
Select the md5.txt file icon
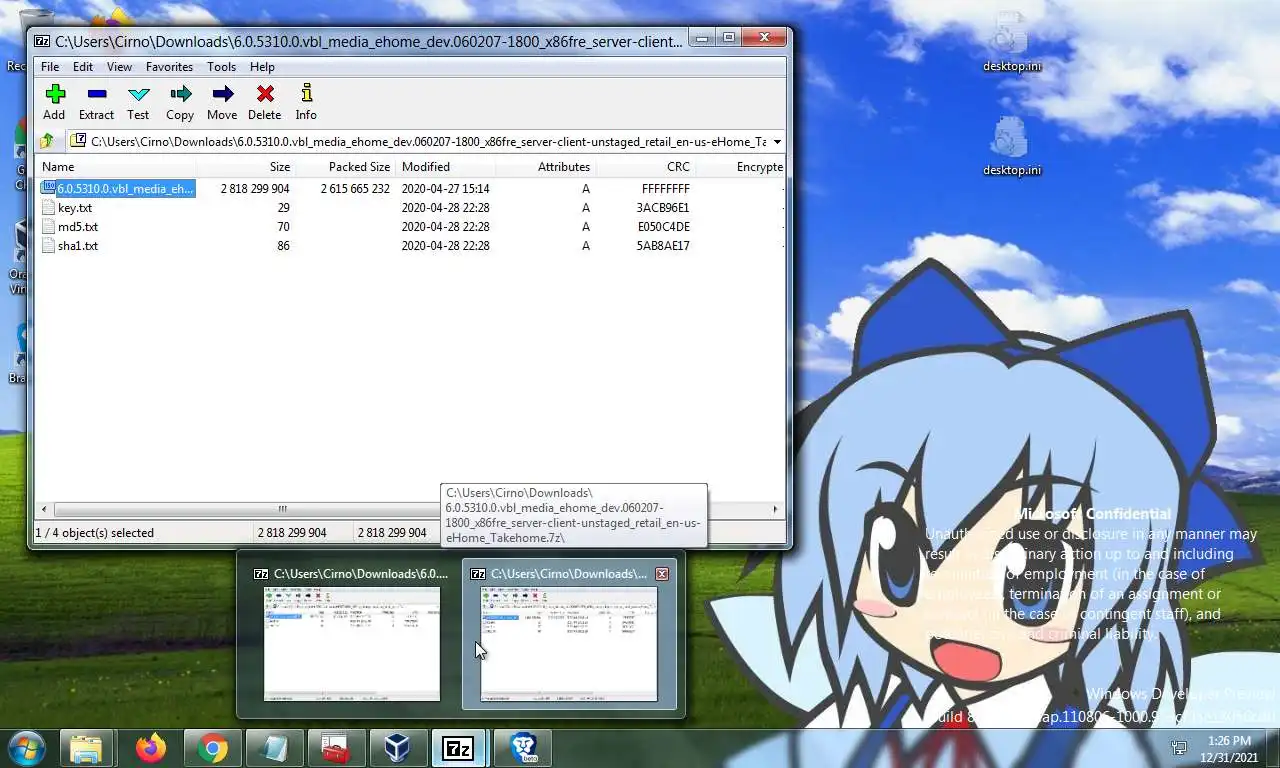point(49,226)
